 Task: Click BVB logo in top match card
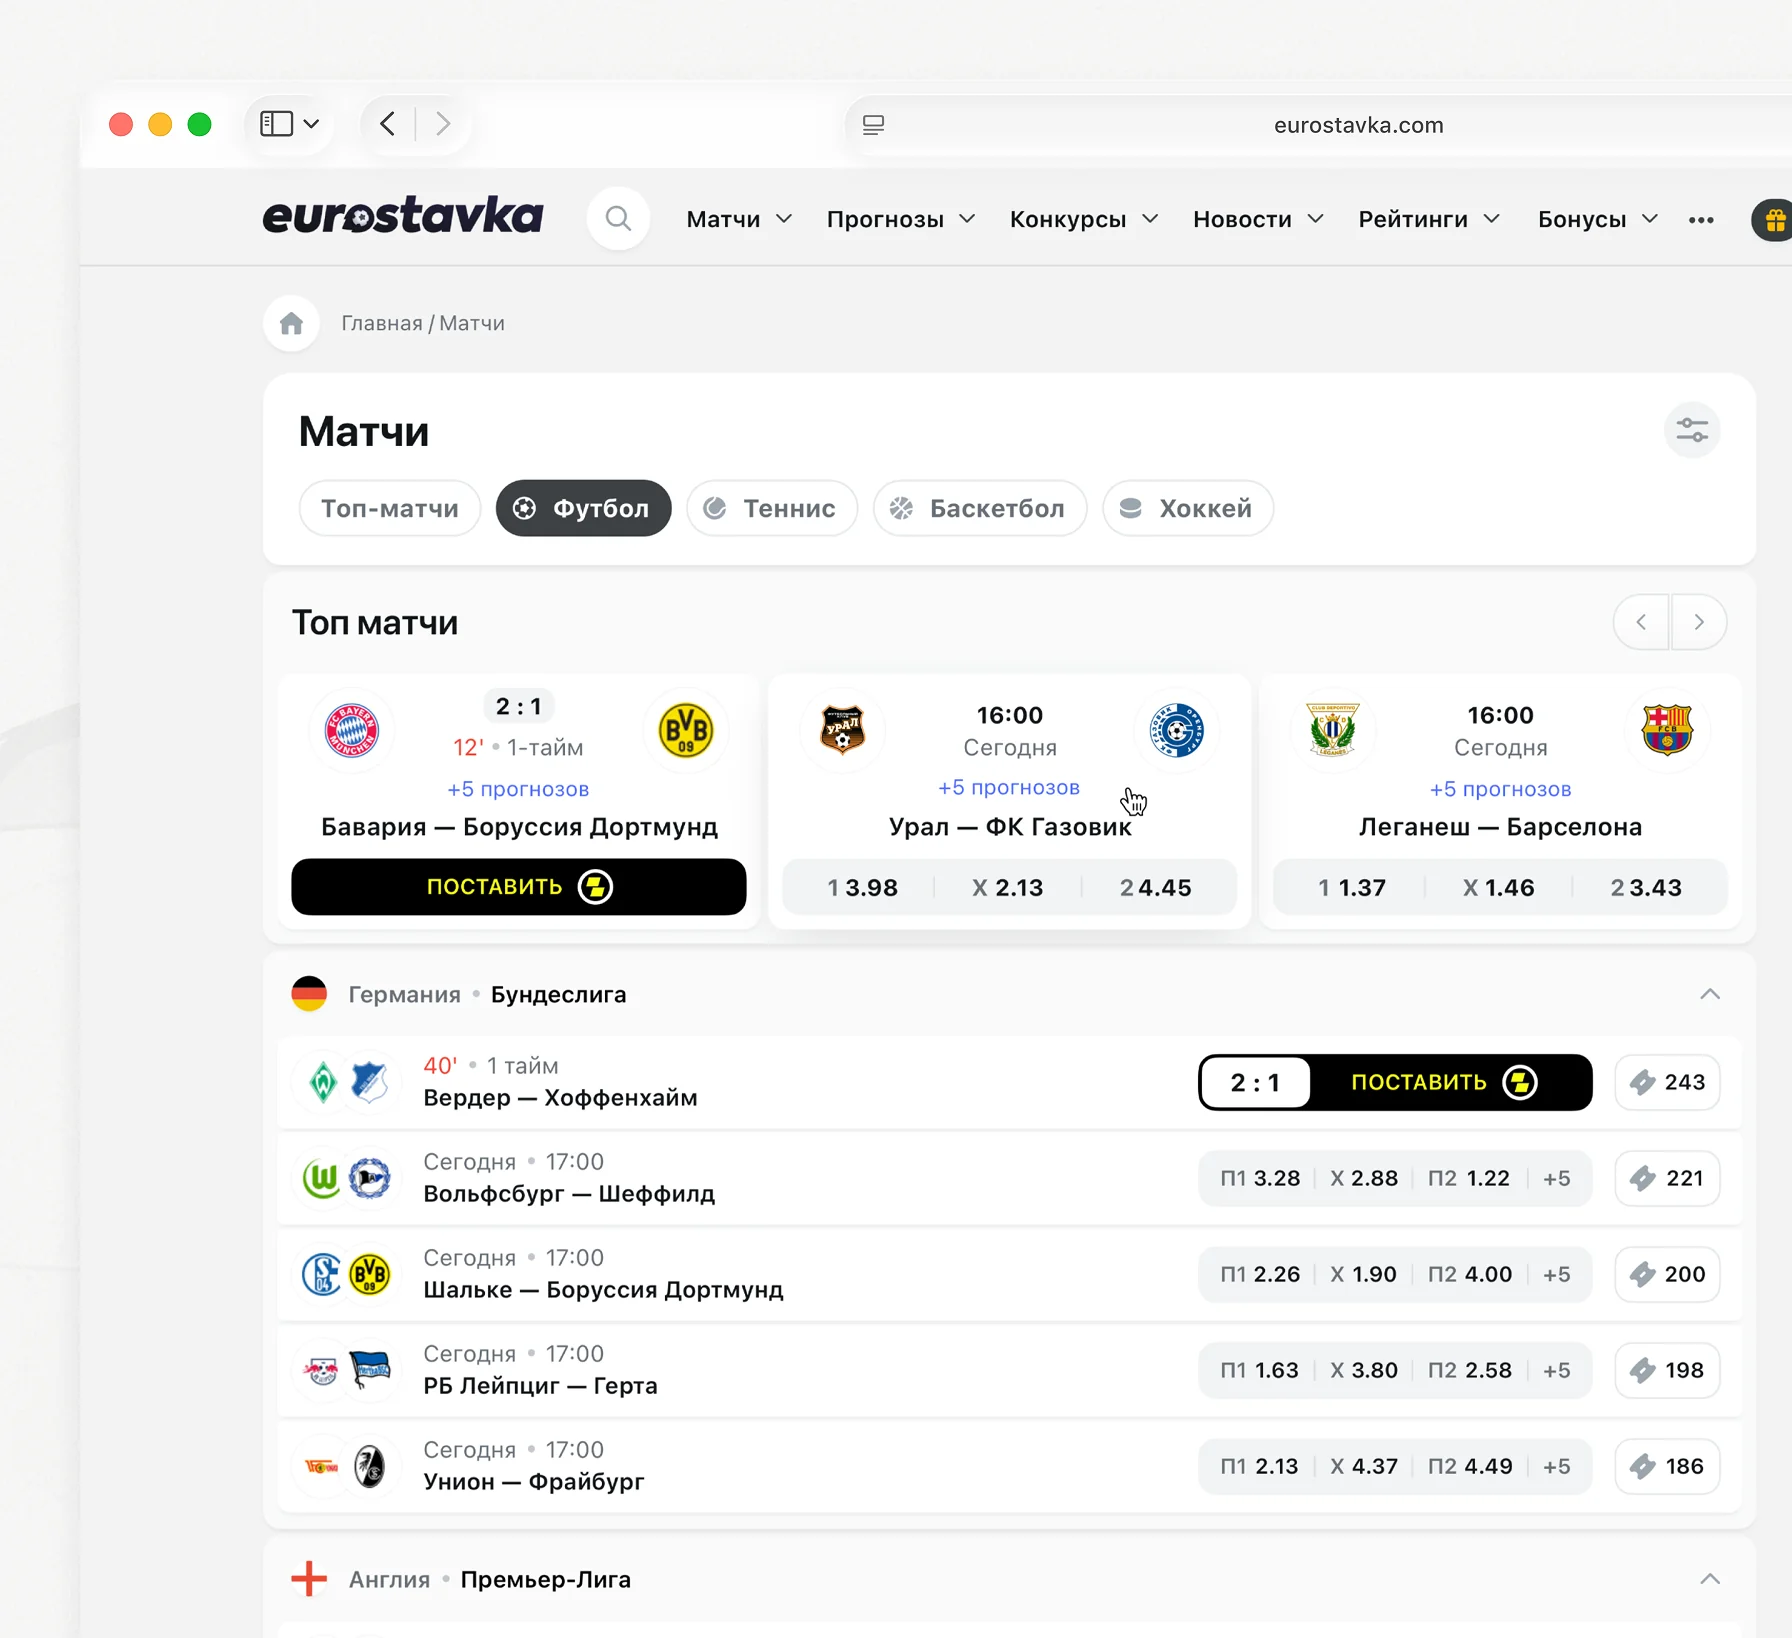pos(685,730)
